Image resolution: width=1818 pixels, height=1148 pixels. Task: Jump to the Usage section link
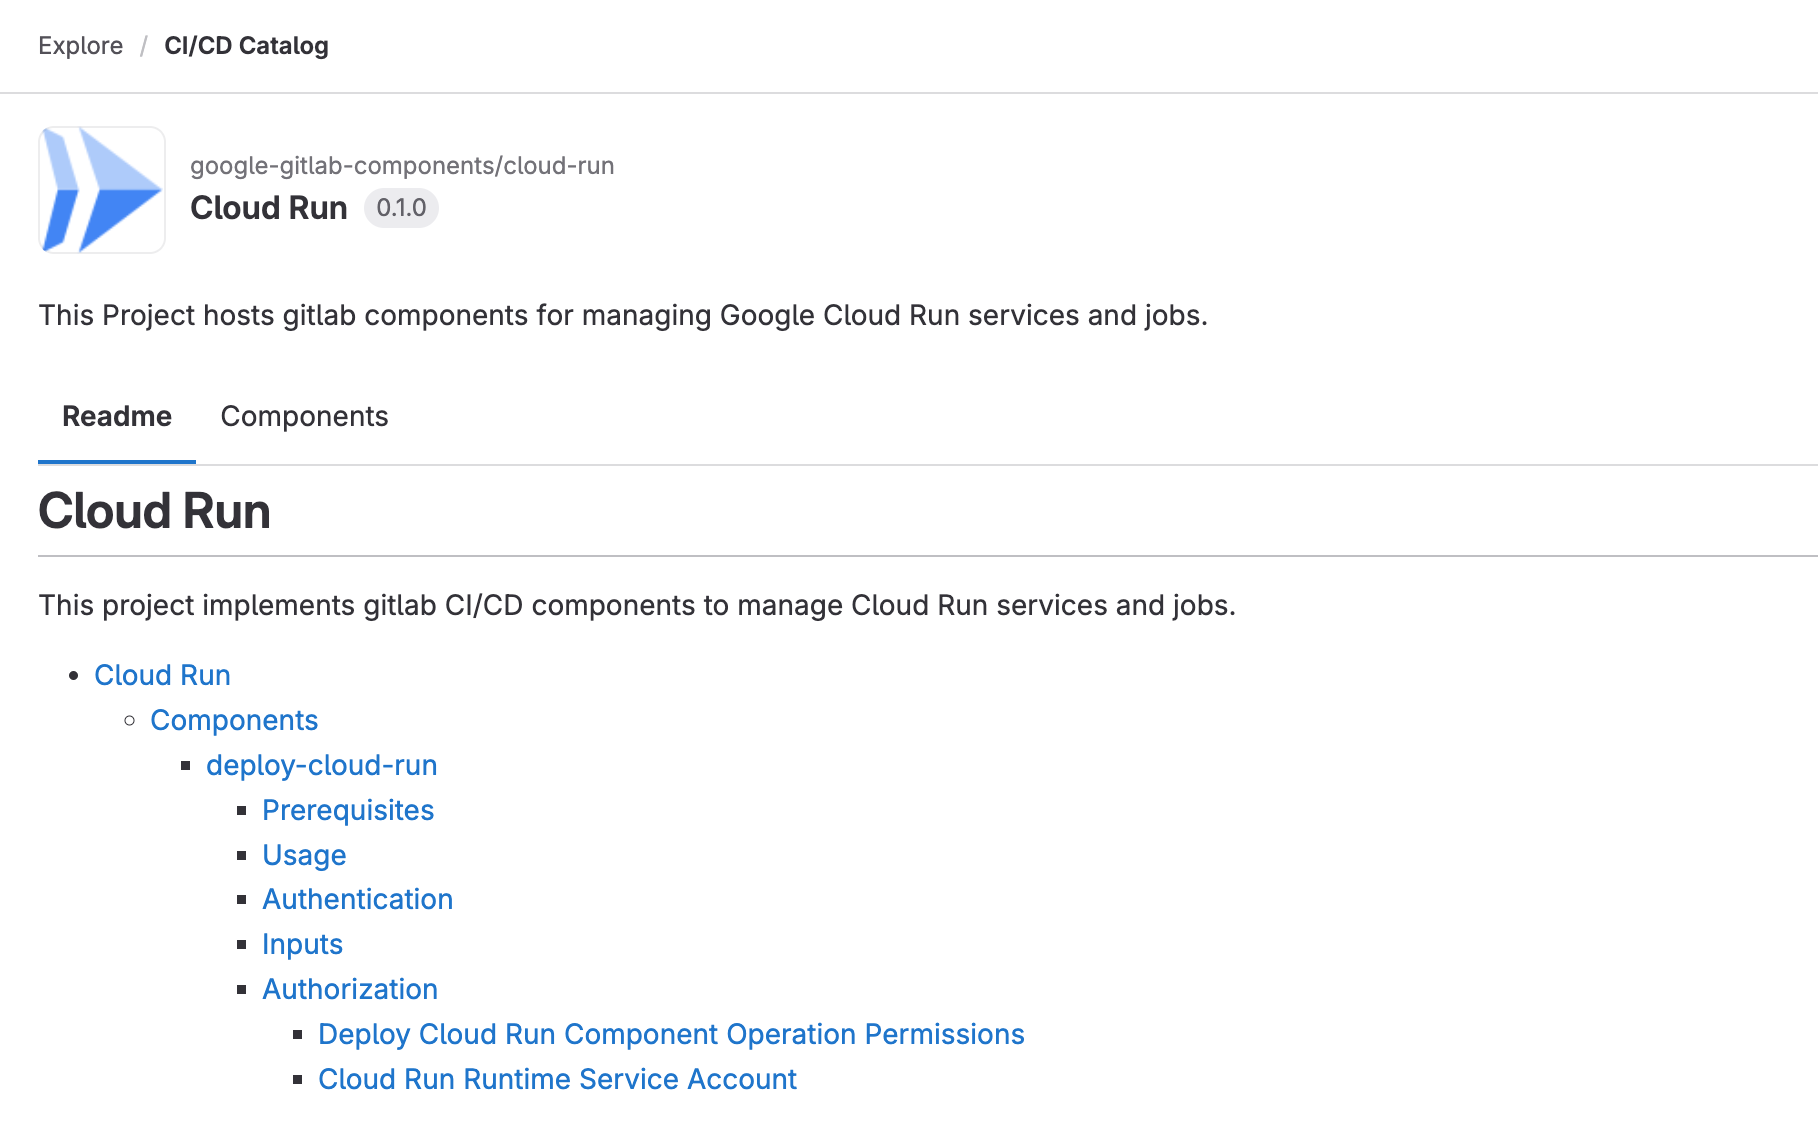click(x=304, y=855)
